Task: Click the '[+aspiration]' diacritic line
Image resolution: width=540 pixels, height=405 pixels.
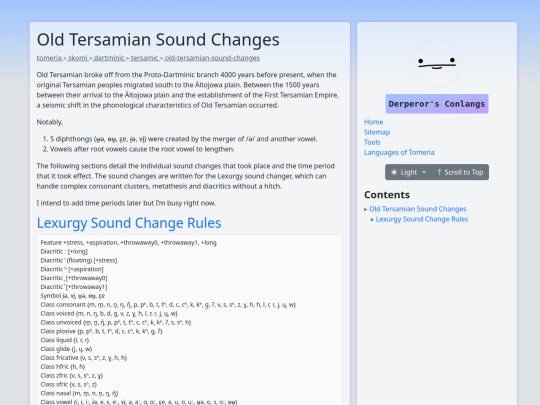Action: 72,269
